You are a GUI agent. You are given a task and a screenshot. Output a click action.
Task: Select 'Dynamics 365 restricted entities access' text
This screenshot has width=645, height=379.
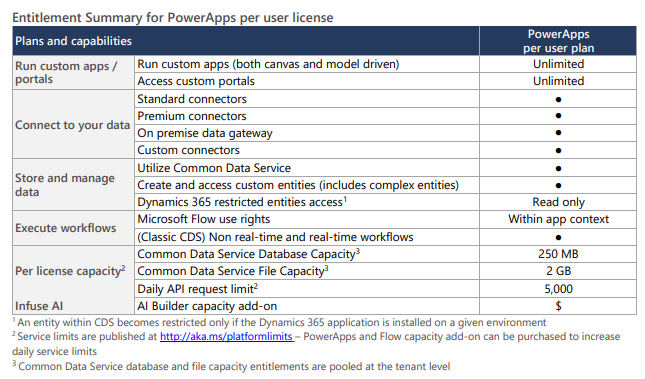point(242,202)
